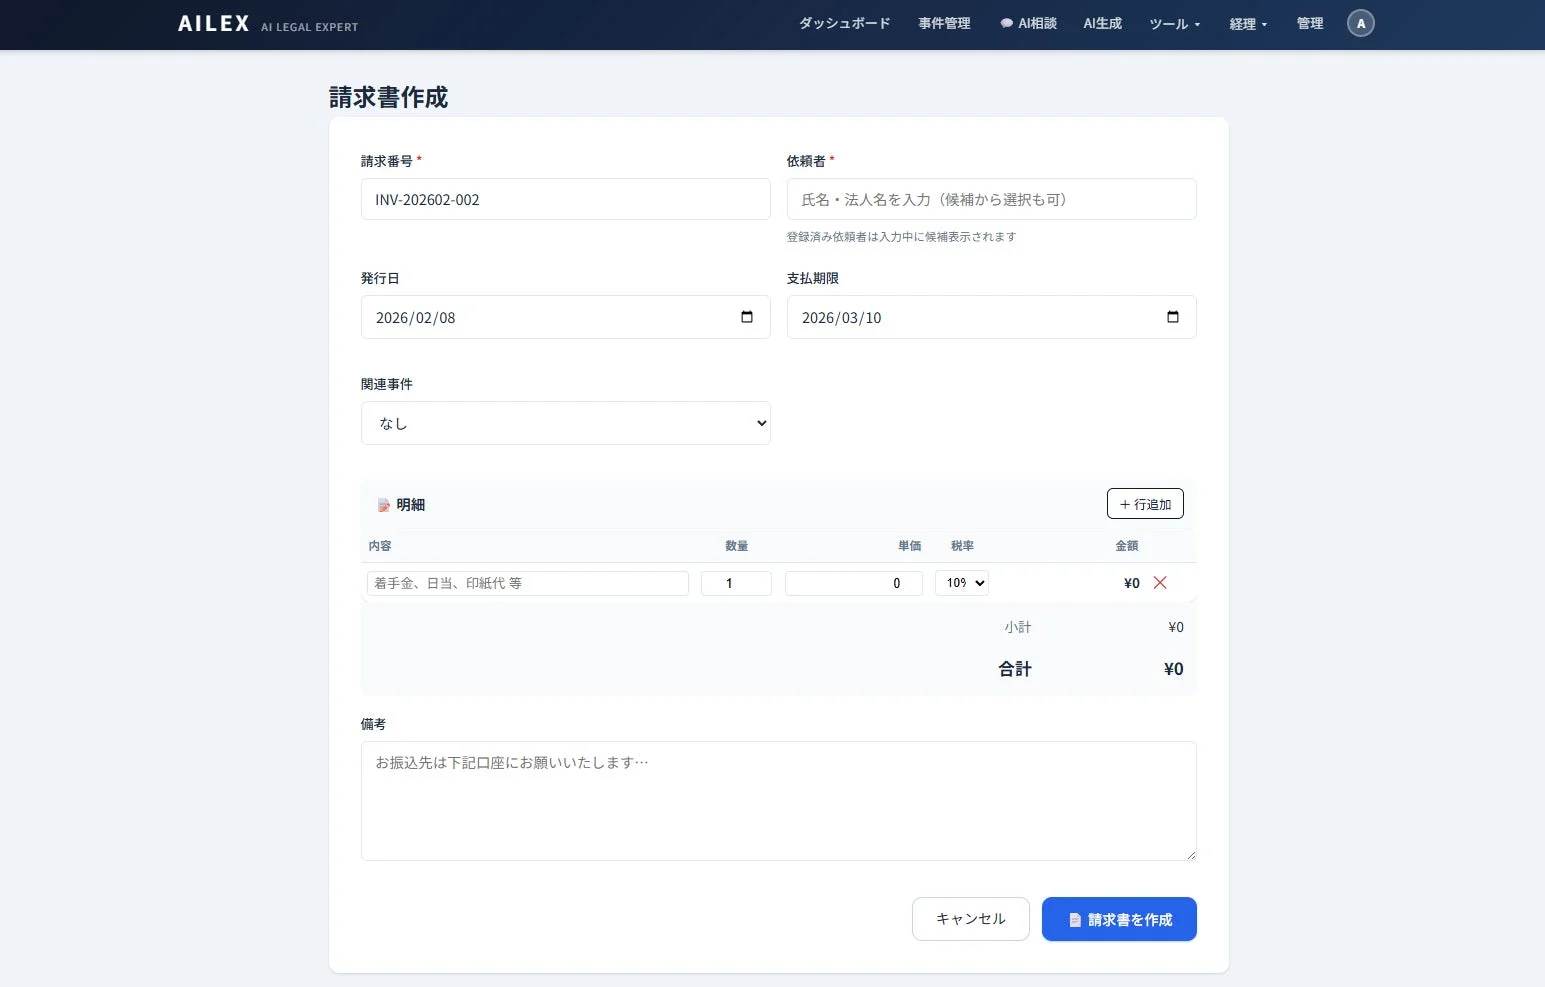Select 事件管理 in the navigation bar
The image size is (1545, 987).
(x=943, y=23)
